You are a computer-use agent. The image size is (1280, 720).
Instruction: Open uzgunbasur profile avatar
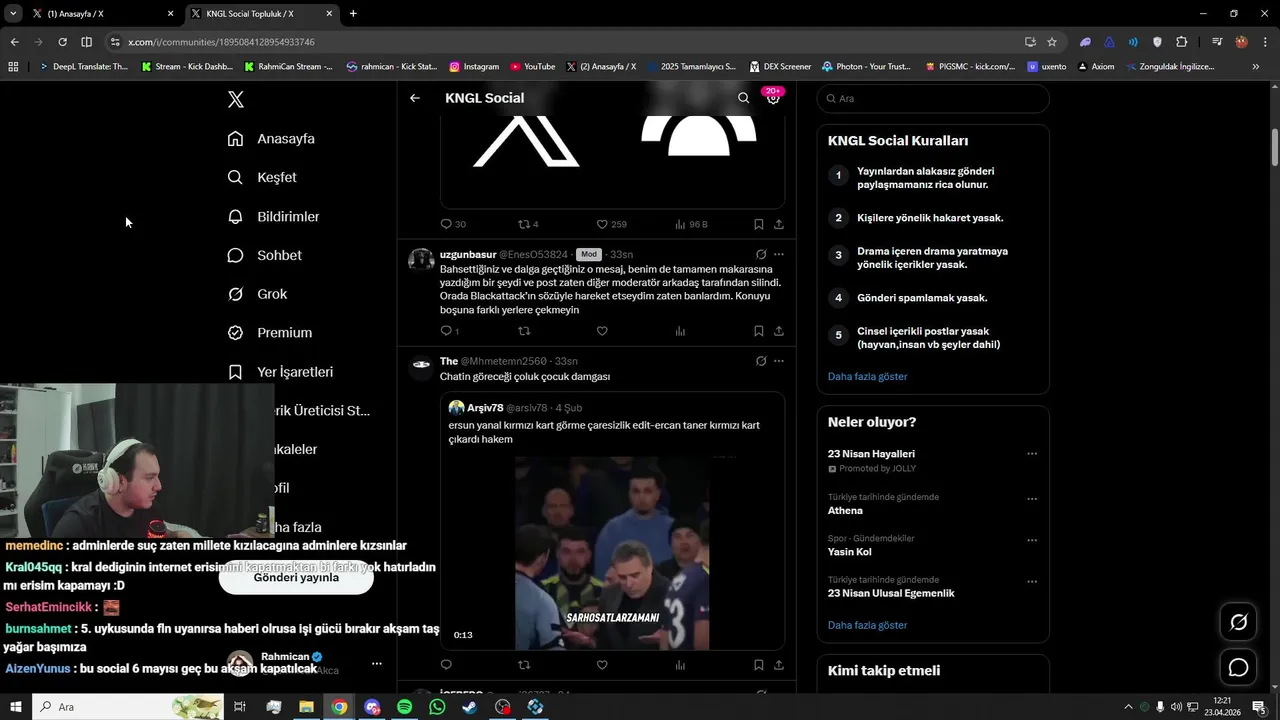coord(422,260)
